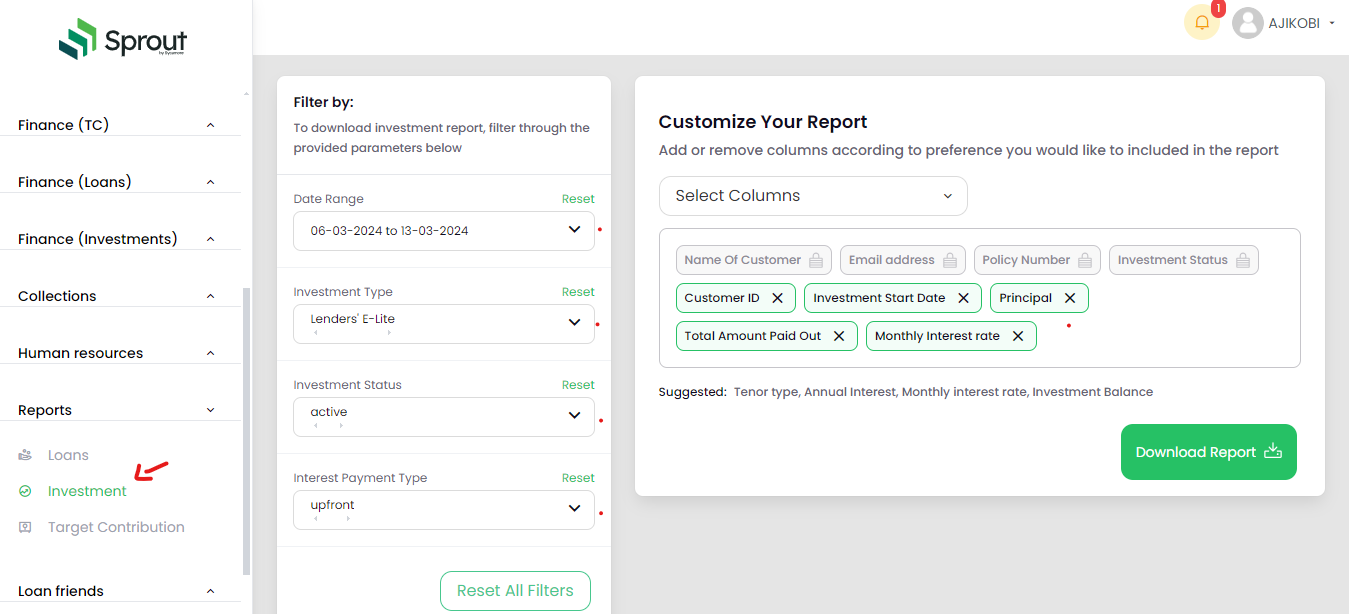The image size is (1349, 614).
Task: Click the AJIKOBI user avatar icon
Action: [1247, 23]
